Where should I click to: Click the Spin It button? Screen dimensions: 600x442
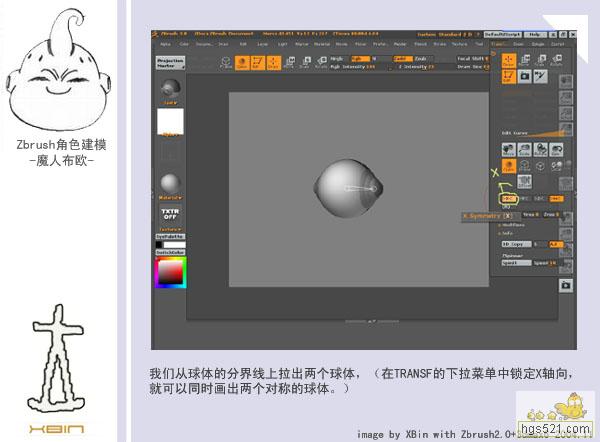[517, 263]
